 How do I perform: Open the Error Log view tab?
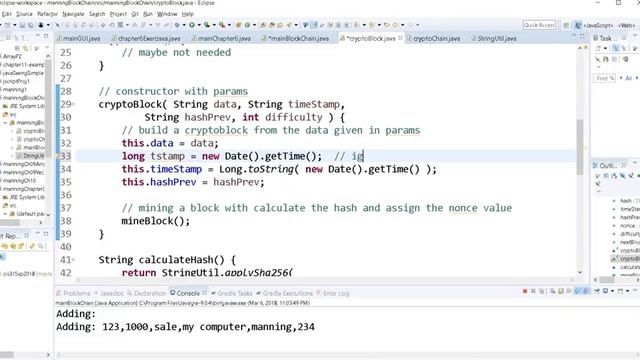click(333, 293)
